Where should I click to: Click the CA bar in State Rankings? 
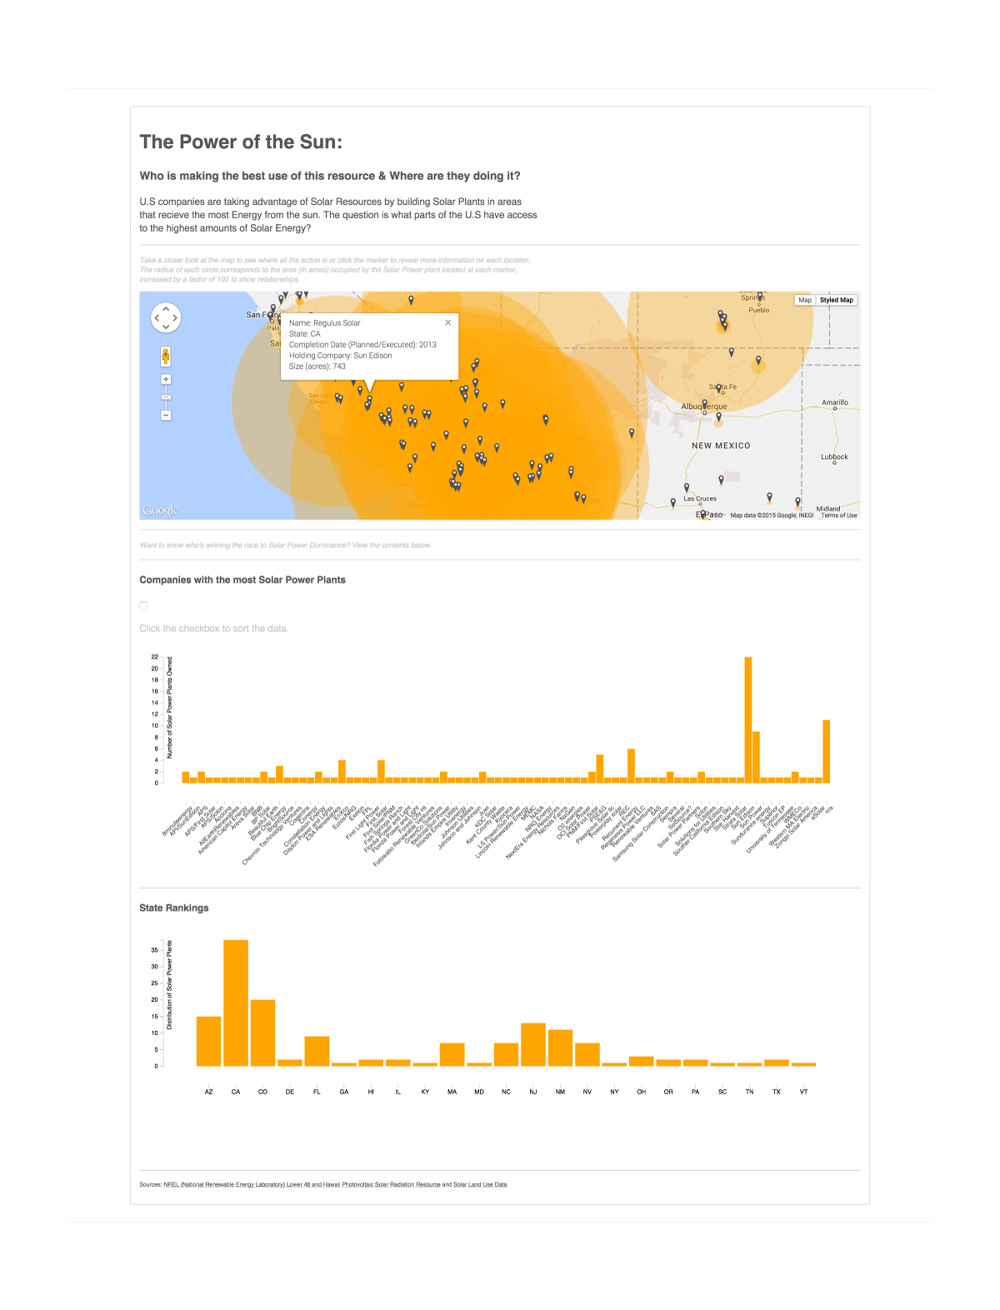click(236, 1002)
